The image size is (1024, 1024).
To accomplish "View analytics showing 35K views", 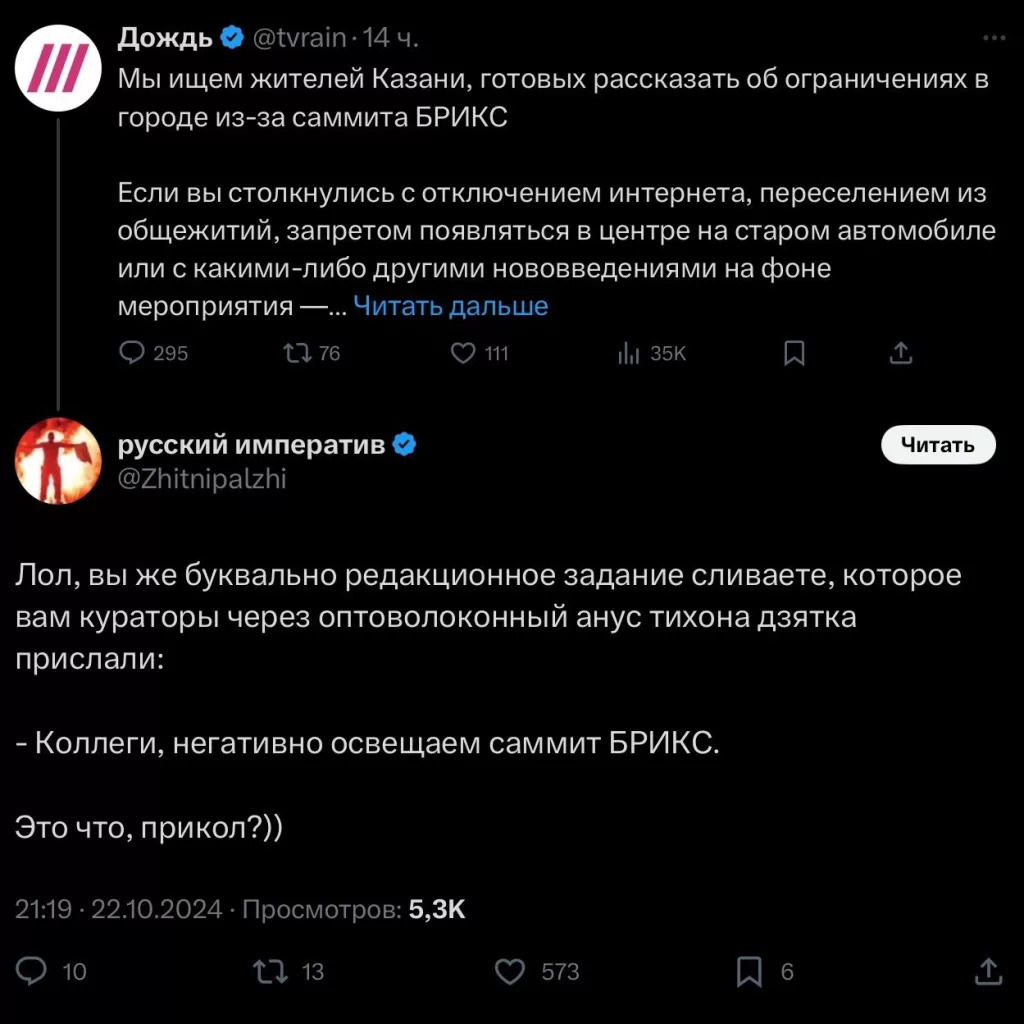I will 629,353.
